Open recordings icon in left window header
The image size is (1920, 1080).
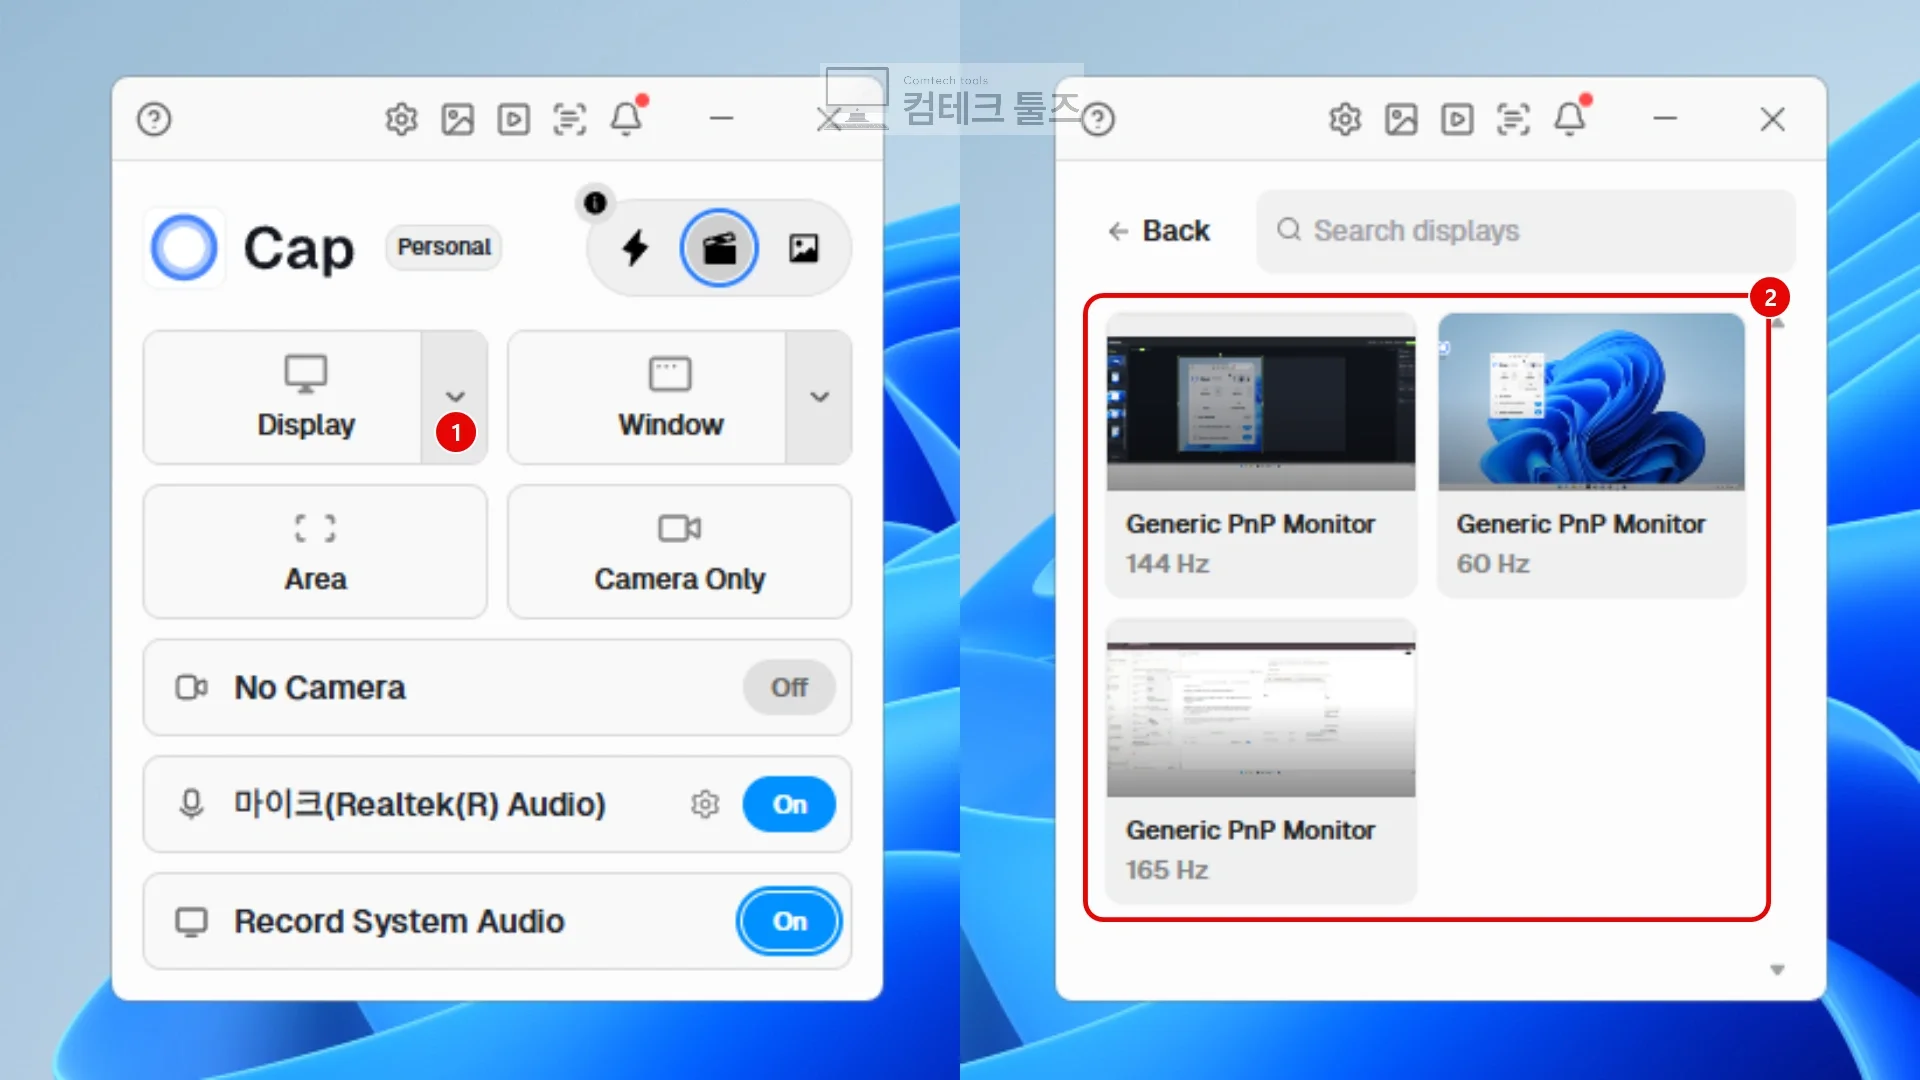[513, 119]
